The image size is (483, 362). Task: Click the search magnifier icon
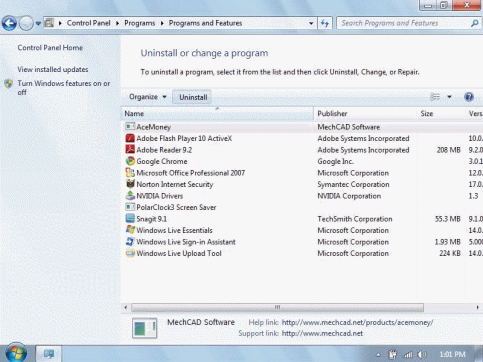tap(474, 23)
